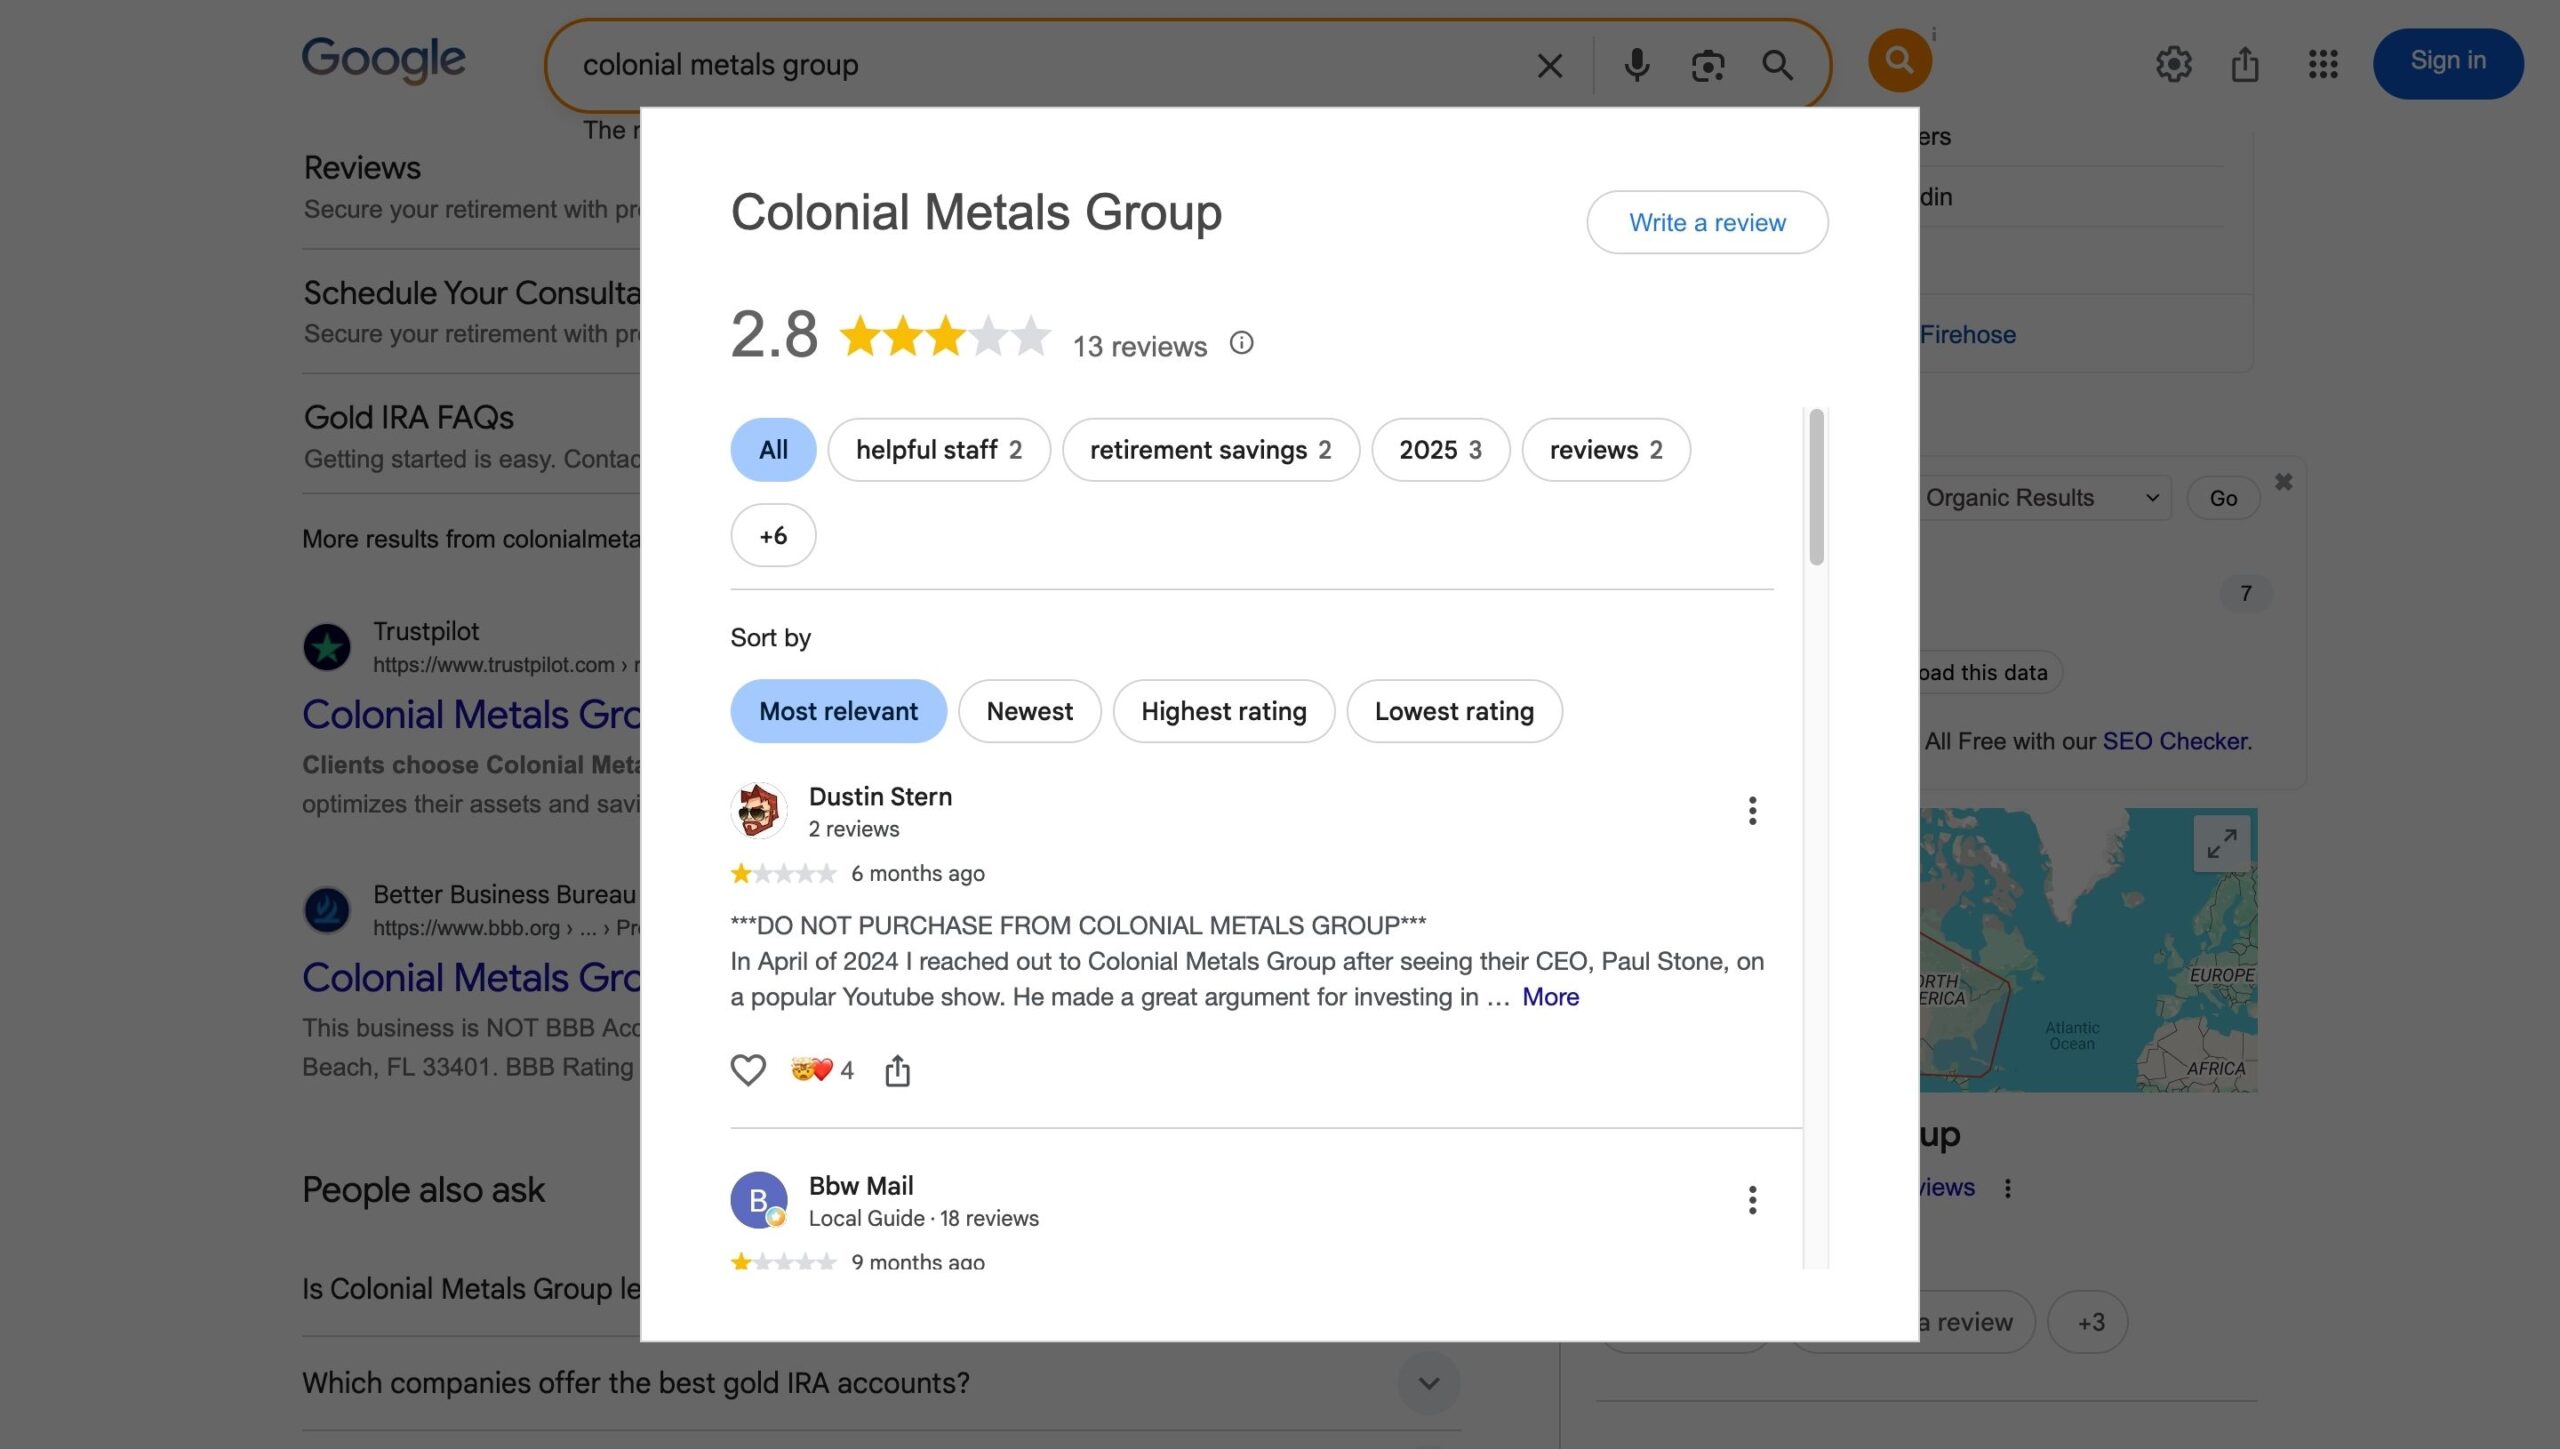Open Bbw Mail's reviewer name
The height and width of the screenshot is (1449, 2560).
pos(861,1186)
